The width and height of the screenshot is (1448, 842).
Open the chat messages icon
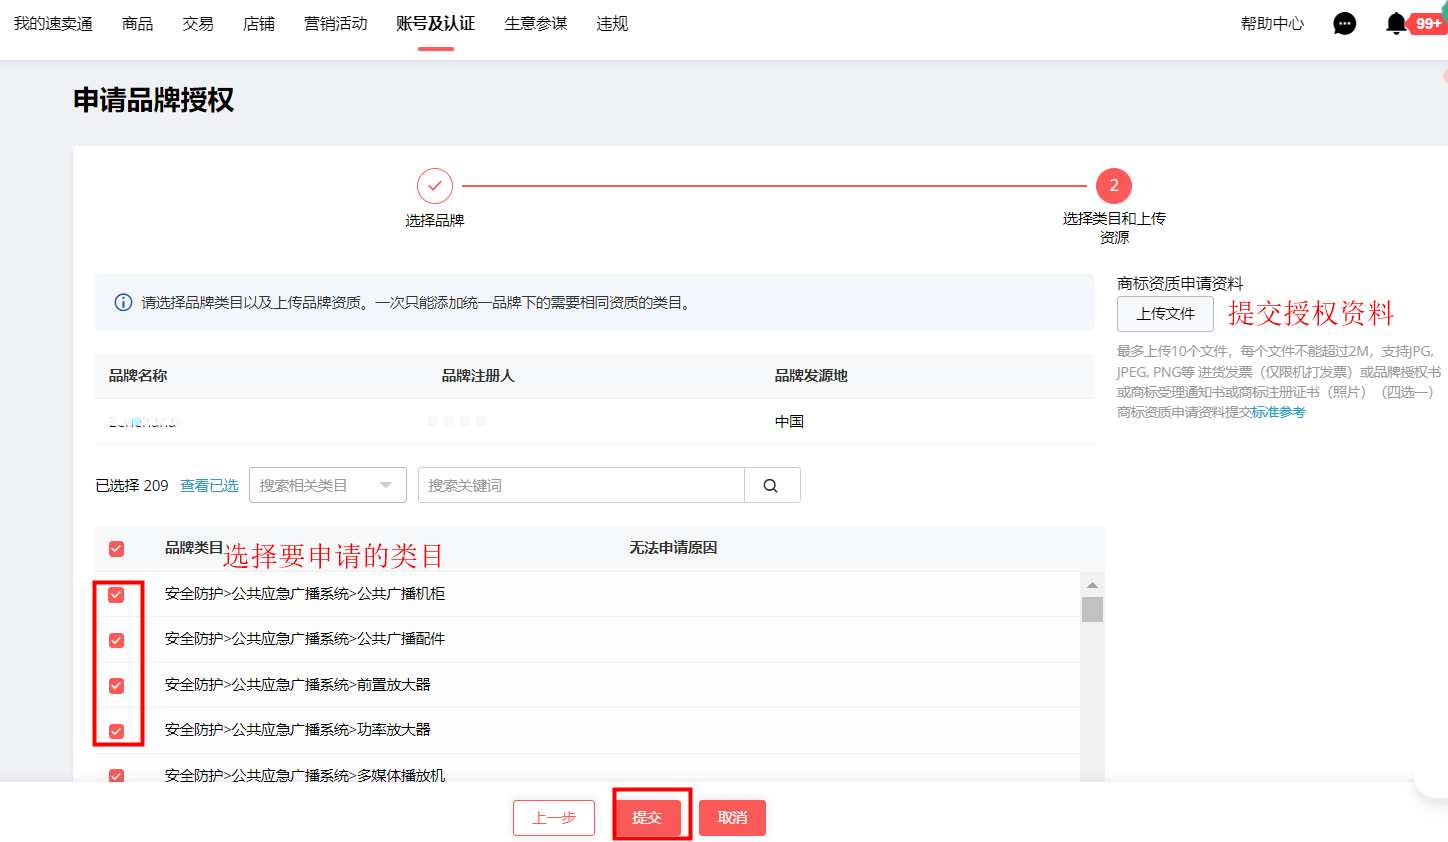coord(1345,24)
